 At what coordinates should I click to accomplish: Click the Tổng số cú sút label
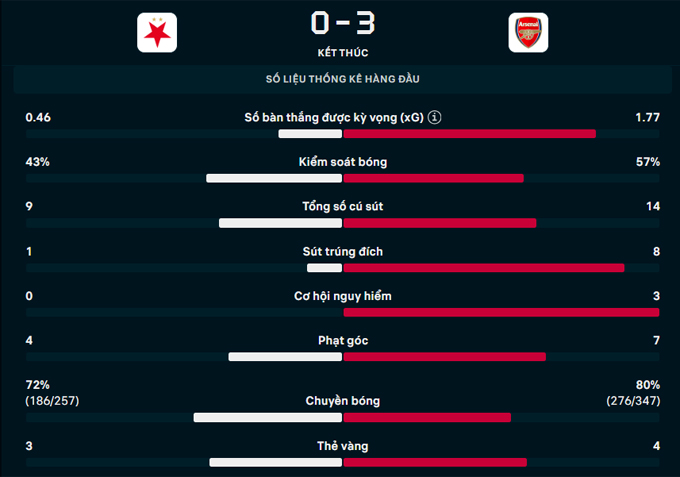pyautogui.click(x=343, y=207)
